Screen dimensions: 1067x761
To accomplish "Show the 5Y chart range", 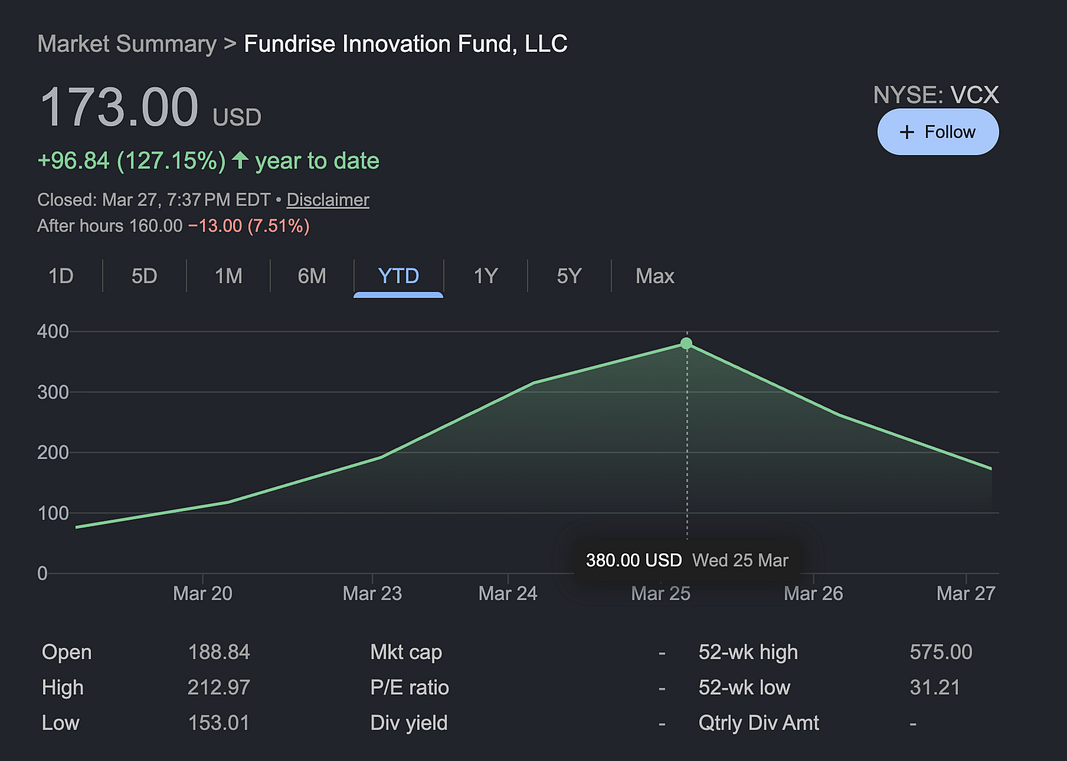I will coord(569,276).
